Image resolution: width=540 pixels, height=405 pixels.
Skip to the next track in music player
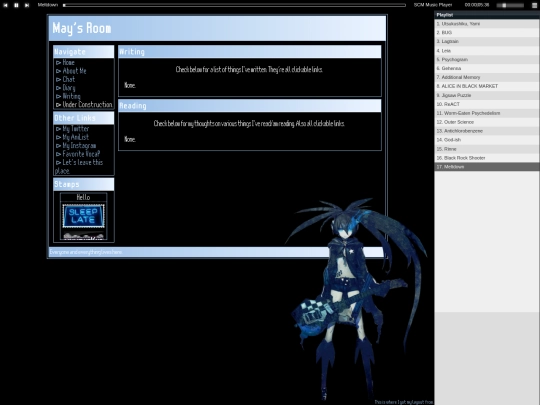pyautogui.click(x=27, y=5)
